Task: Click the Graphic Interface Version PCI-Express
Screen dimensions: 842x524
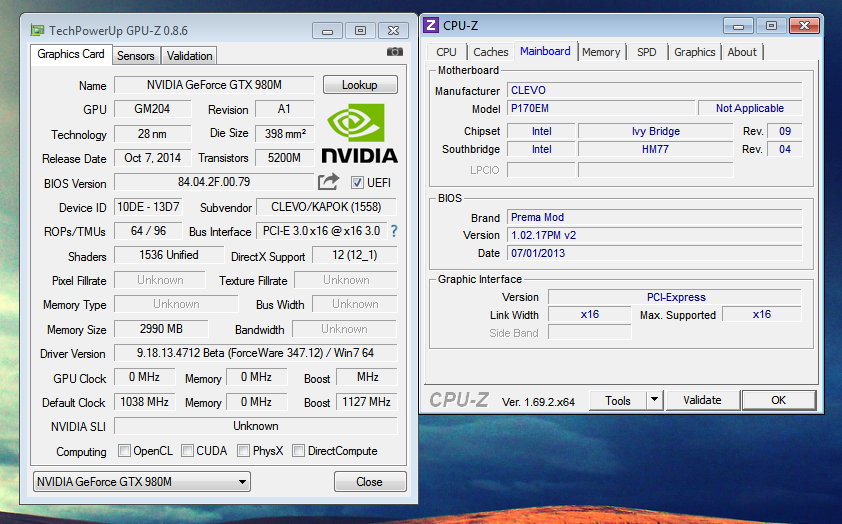Action: point(675,297)
